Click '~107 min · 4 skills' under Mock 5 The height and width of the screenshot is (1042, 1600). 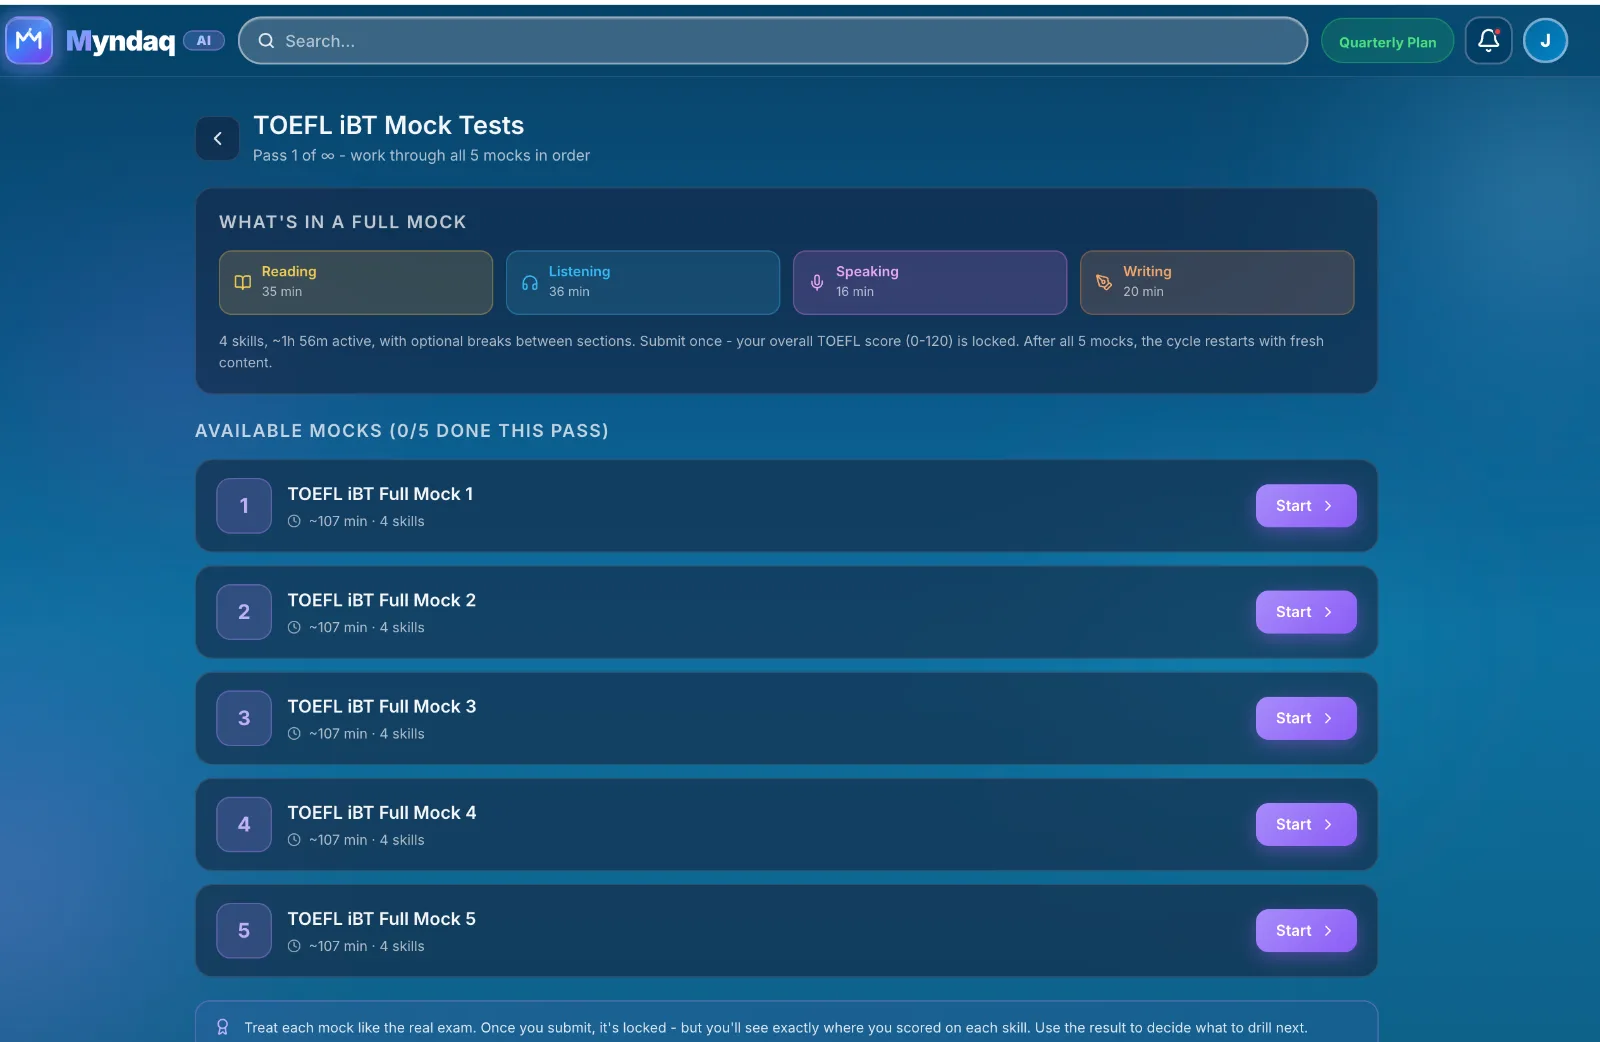coord(366,946)
